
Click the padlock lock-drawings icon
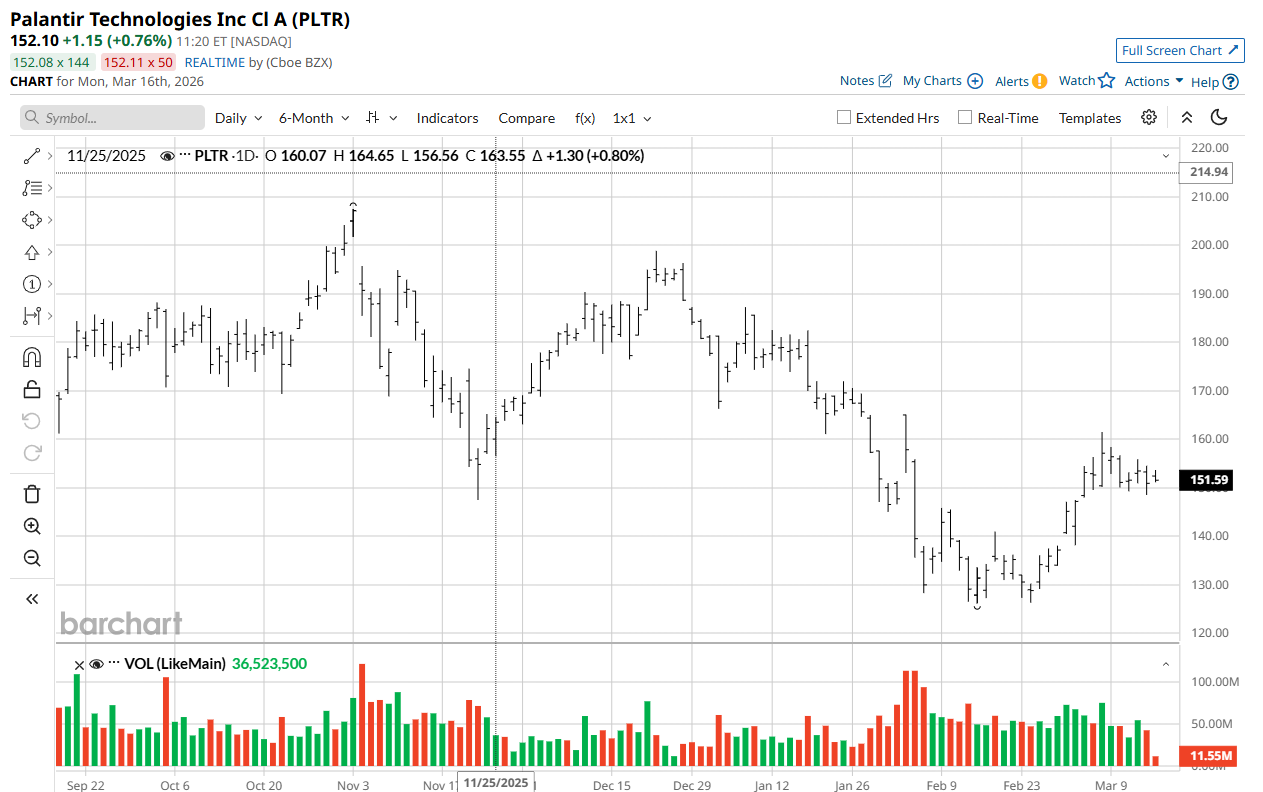(31, 389)
